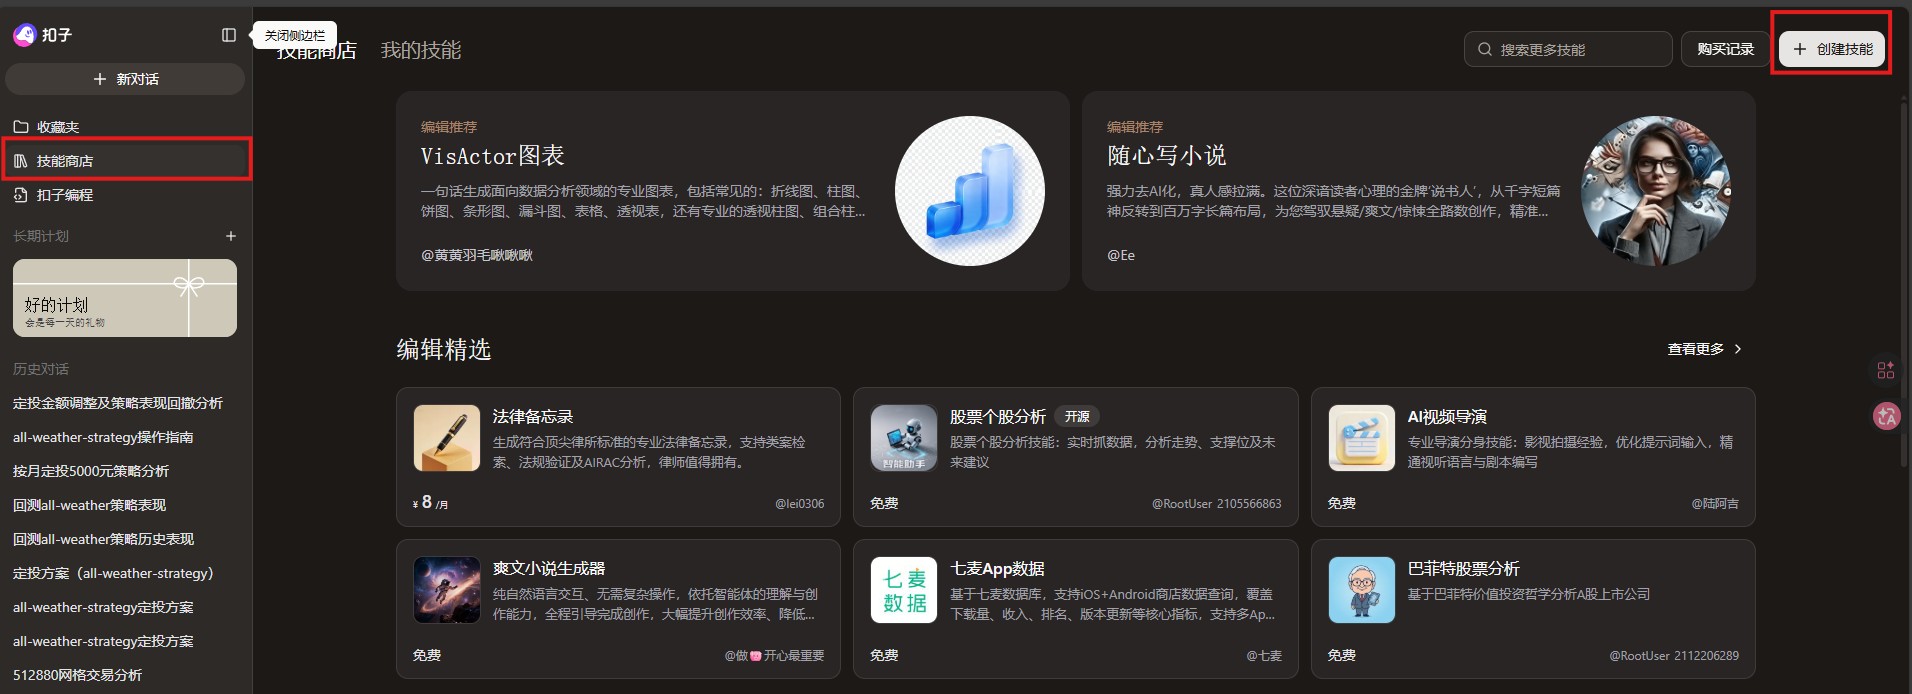
Task: Click the 爽文小说生成器 space icon
Action: click(447, 590)
